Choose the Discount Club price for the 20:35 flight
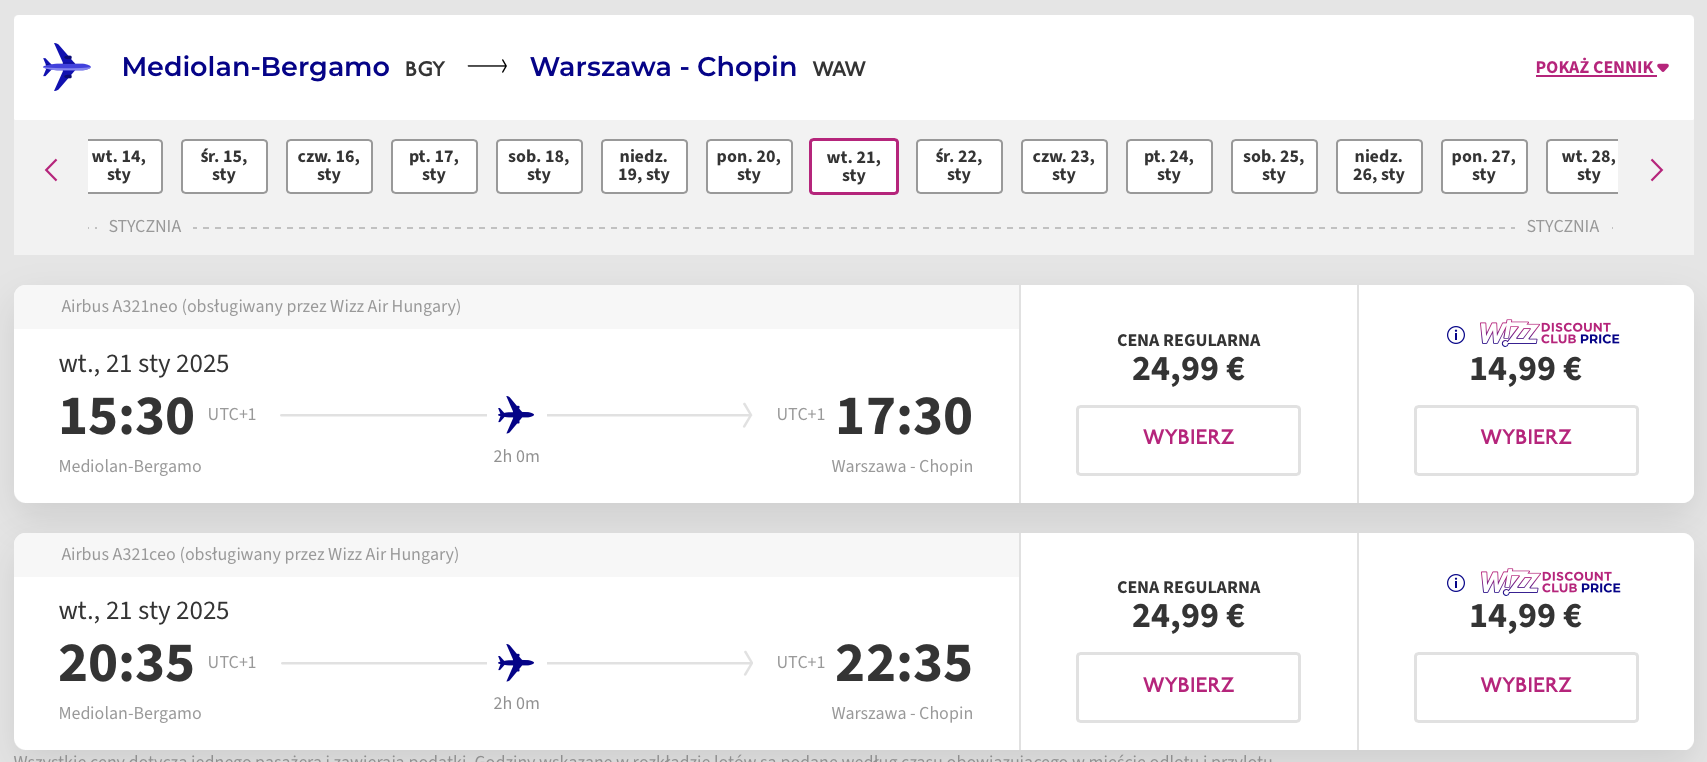This screenshot has width=1707, height=762. point(1526,687)
